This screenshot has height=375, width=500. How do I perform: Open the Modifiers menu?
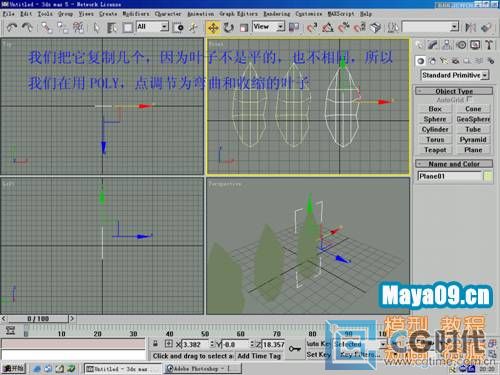(x=136, y=14)
